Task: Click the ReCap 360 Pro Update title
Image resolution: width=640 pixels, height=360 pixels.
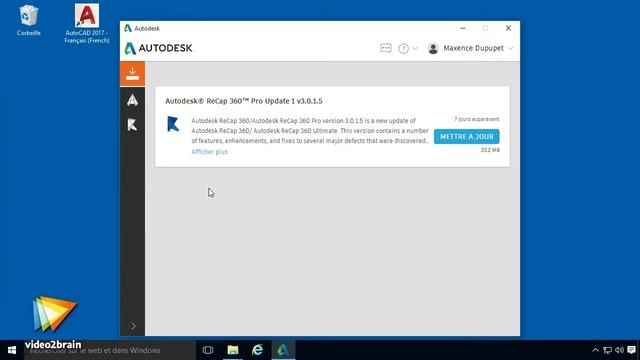Action: tap(244, 101)
